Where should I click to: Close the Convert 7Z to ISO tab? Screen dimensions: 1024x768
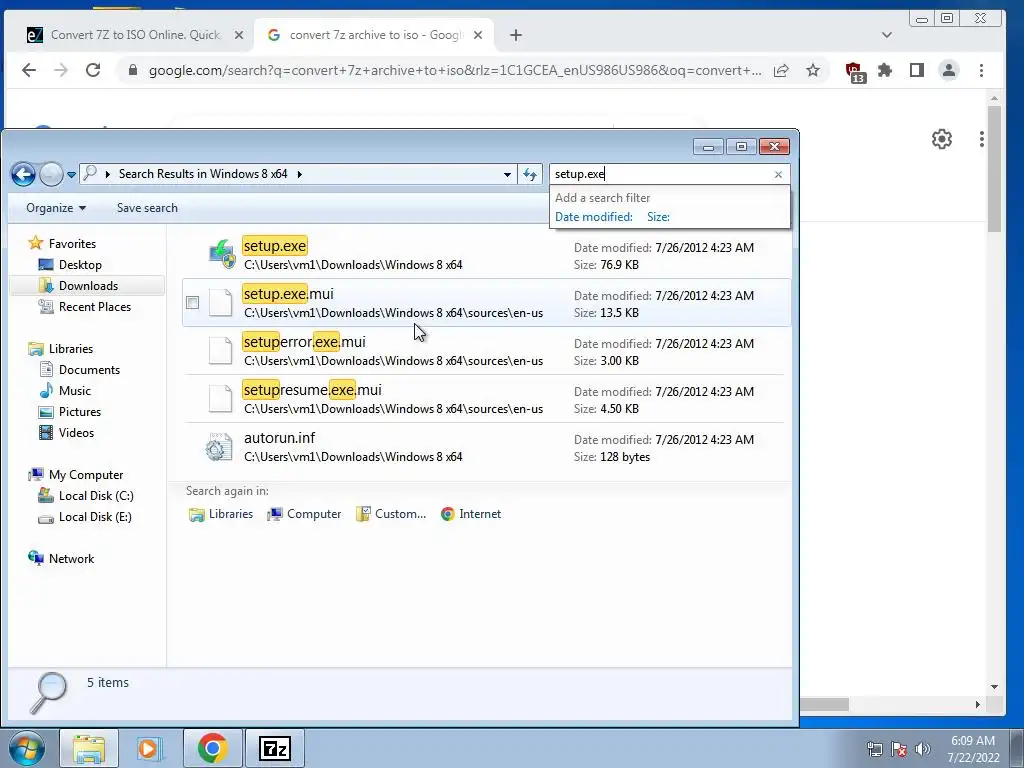[239, 35]
